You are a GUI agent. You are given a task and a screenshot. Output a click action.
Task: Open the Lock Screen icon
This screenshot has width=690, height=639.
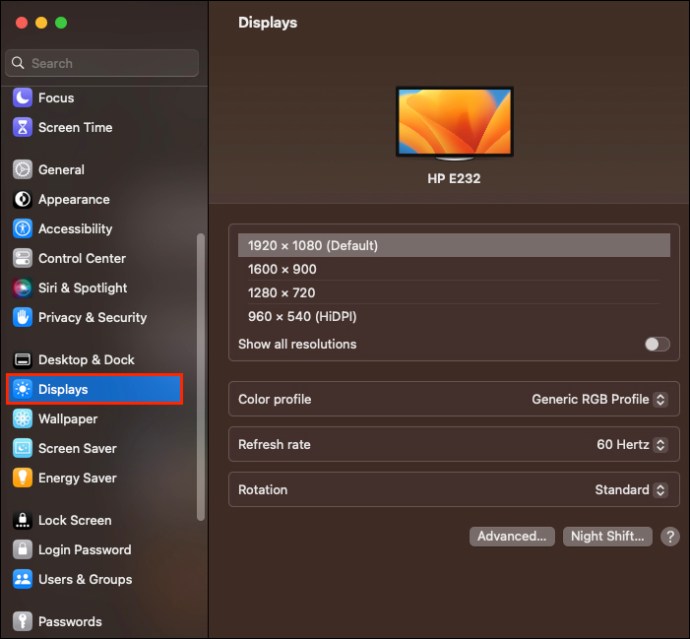point(22,520)
